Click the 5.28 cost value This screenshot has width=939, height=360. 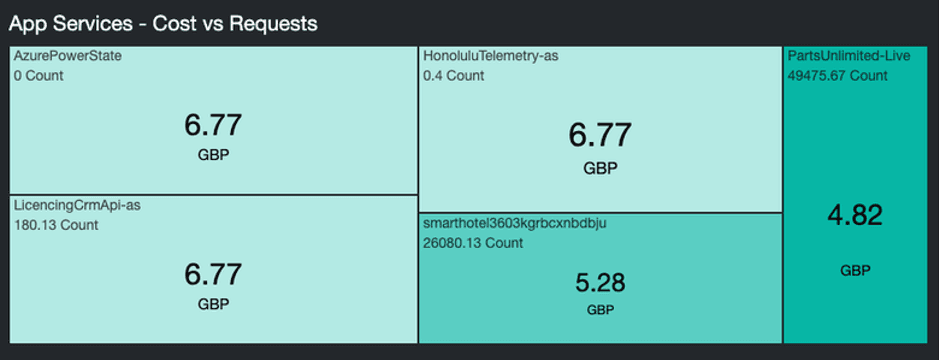(600, 283)
